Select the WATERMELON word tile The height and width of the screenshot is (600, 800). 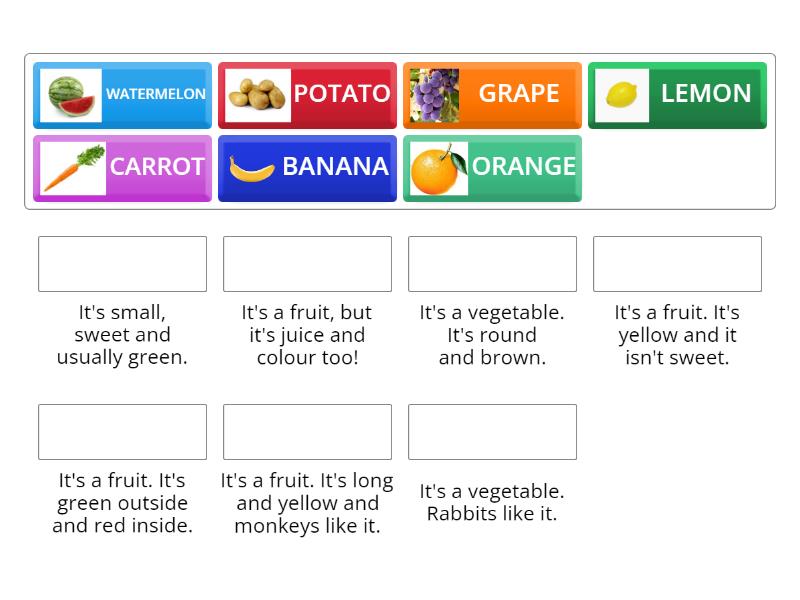[x=150, y=95]
